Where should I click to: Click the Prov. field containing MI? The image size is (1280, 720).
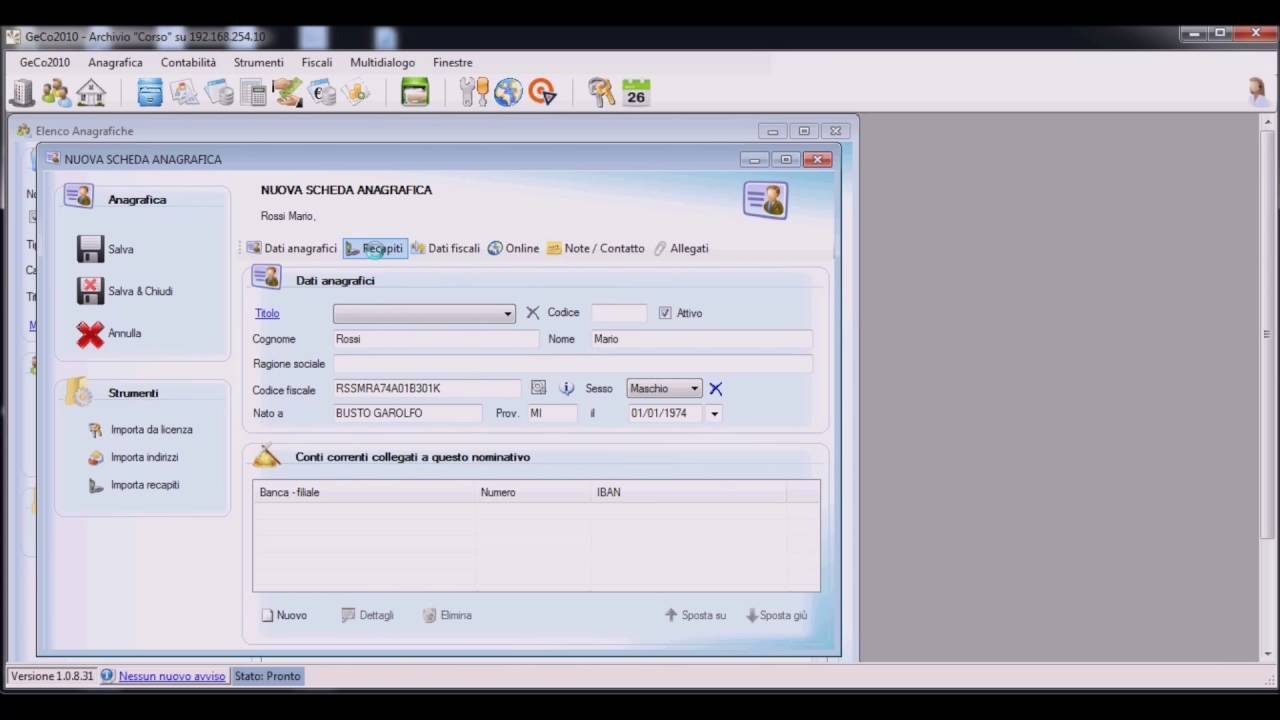(553, 413)
